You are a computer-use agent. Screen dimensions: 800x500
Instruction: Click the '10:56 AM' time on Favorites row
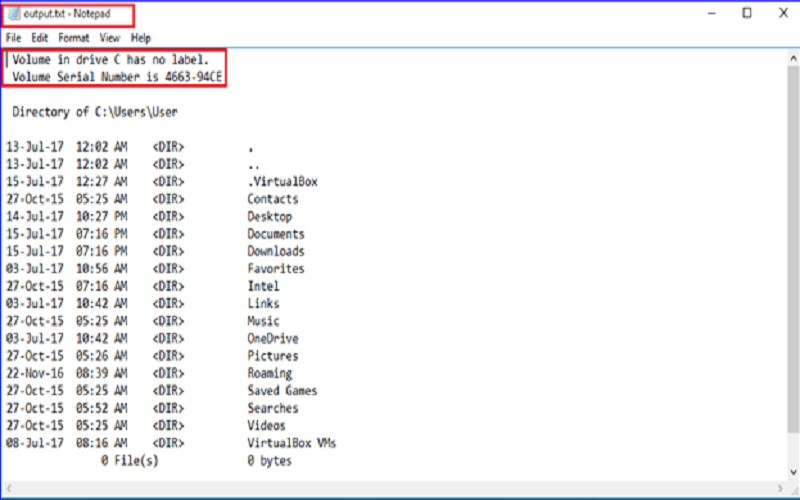click(102, 268)
